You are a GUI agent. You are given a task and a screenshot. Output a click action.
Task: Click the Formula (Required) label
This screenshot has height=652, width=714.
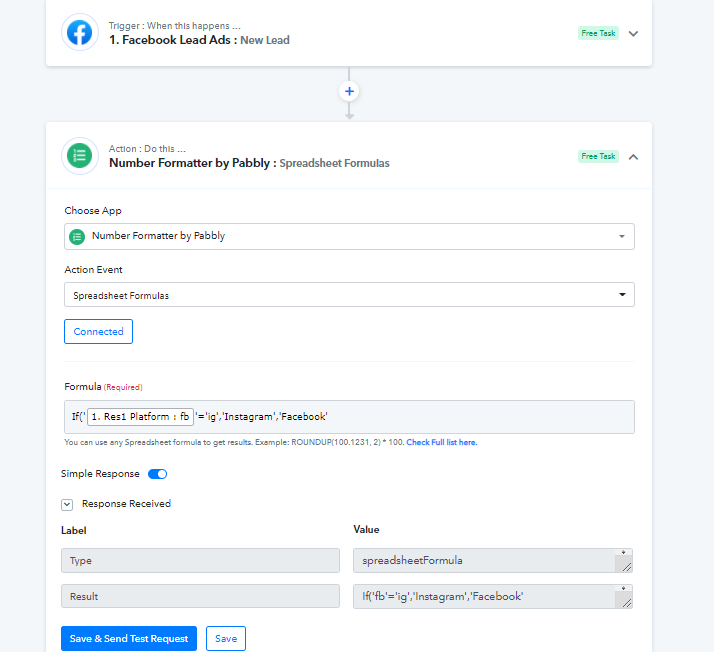[103, 387]
